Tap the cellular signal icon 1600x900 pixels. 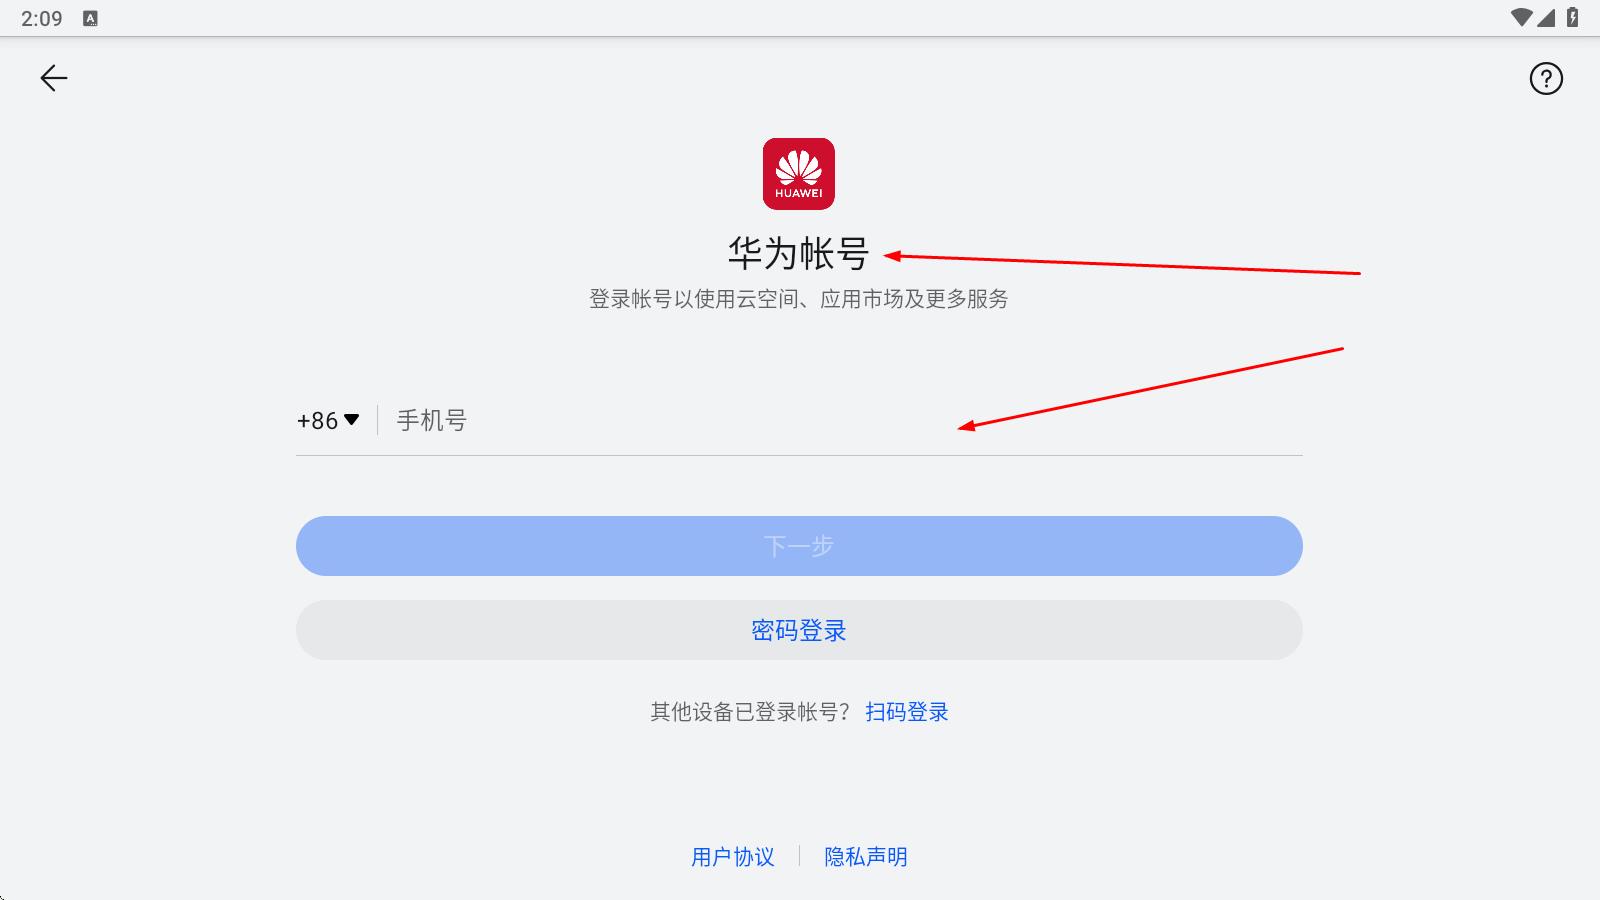1547,17
